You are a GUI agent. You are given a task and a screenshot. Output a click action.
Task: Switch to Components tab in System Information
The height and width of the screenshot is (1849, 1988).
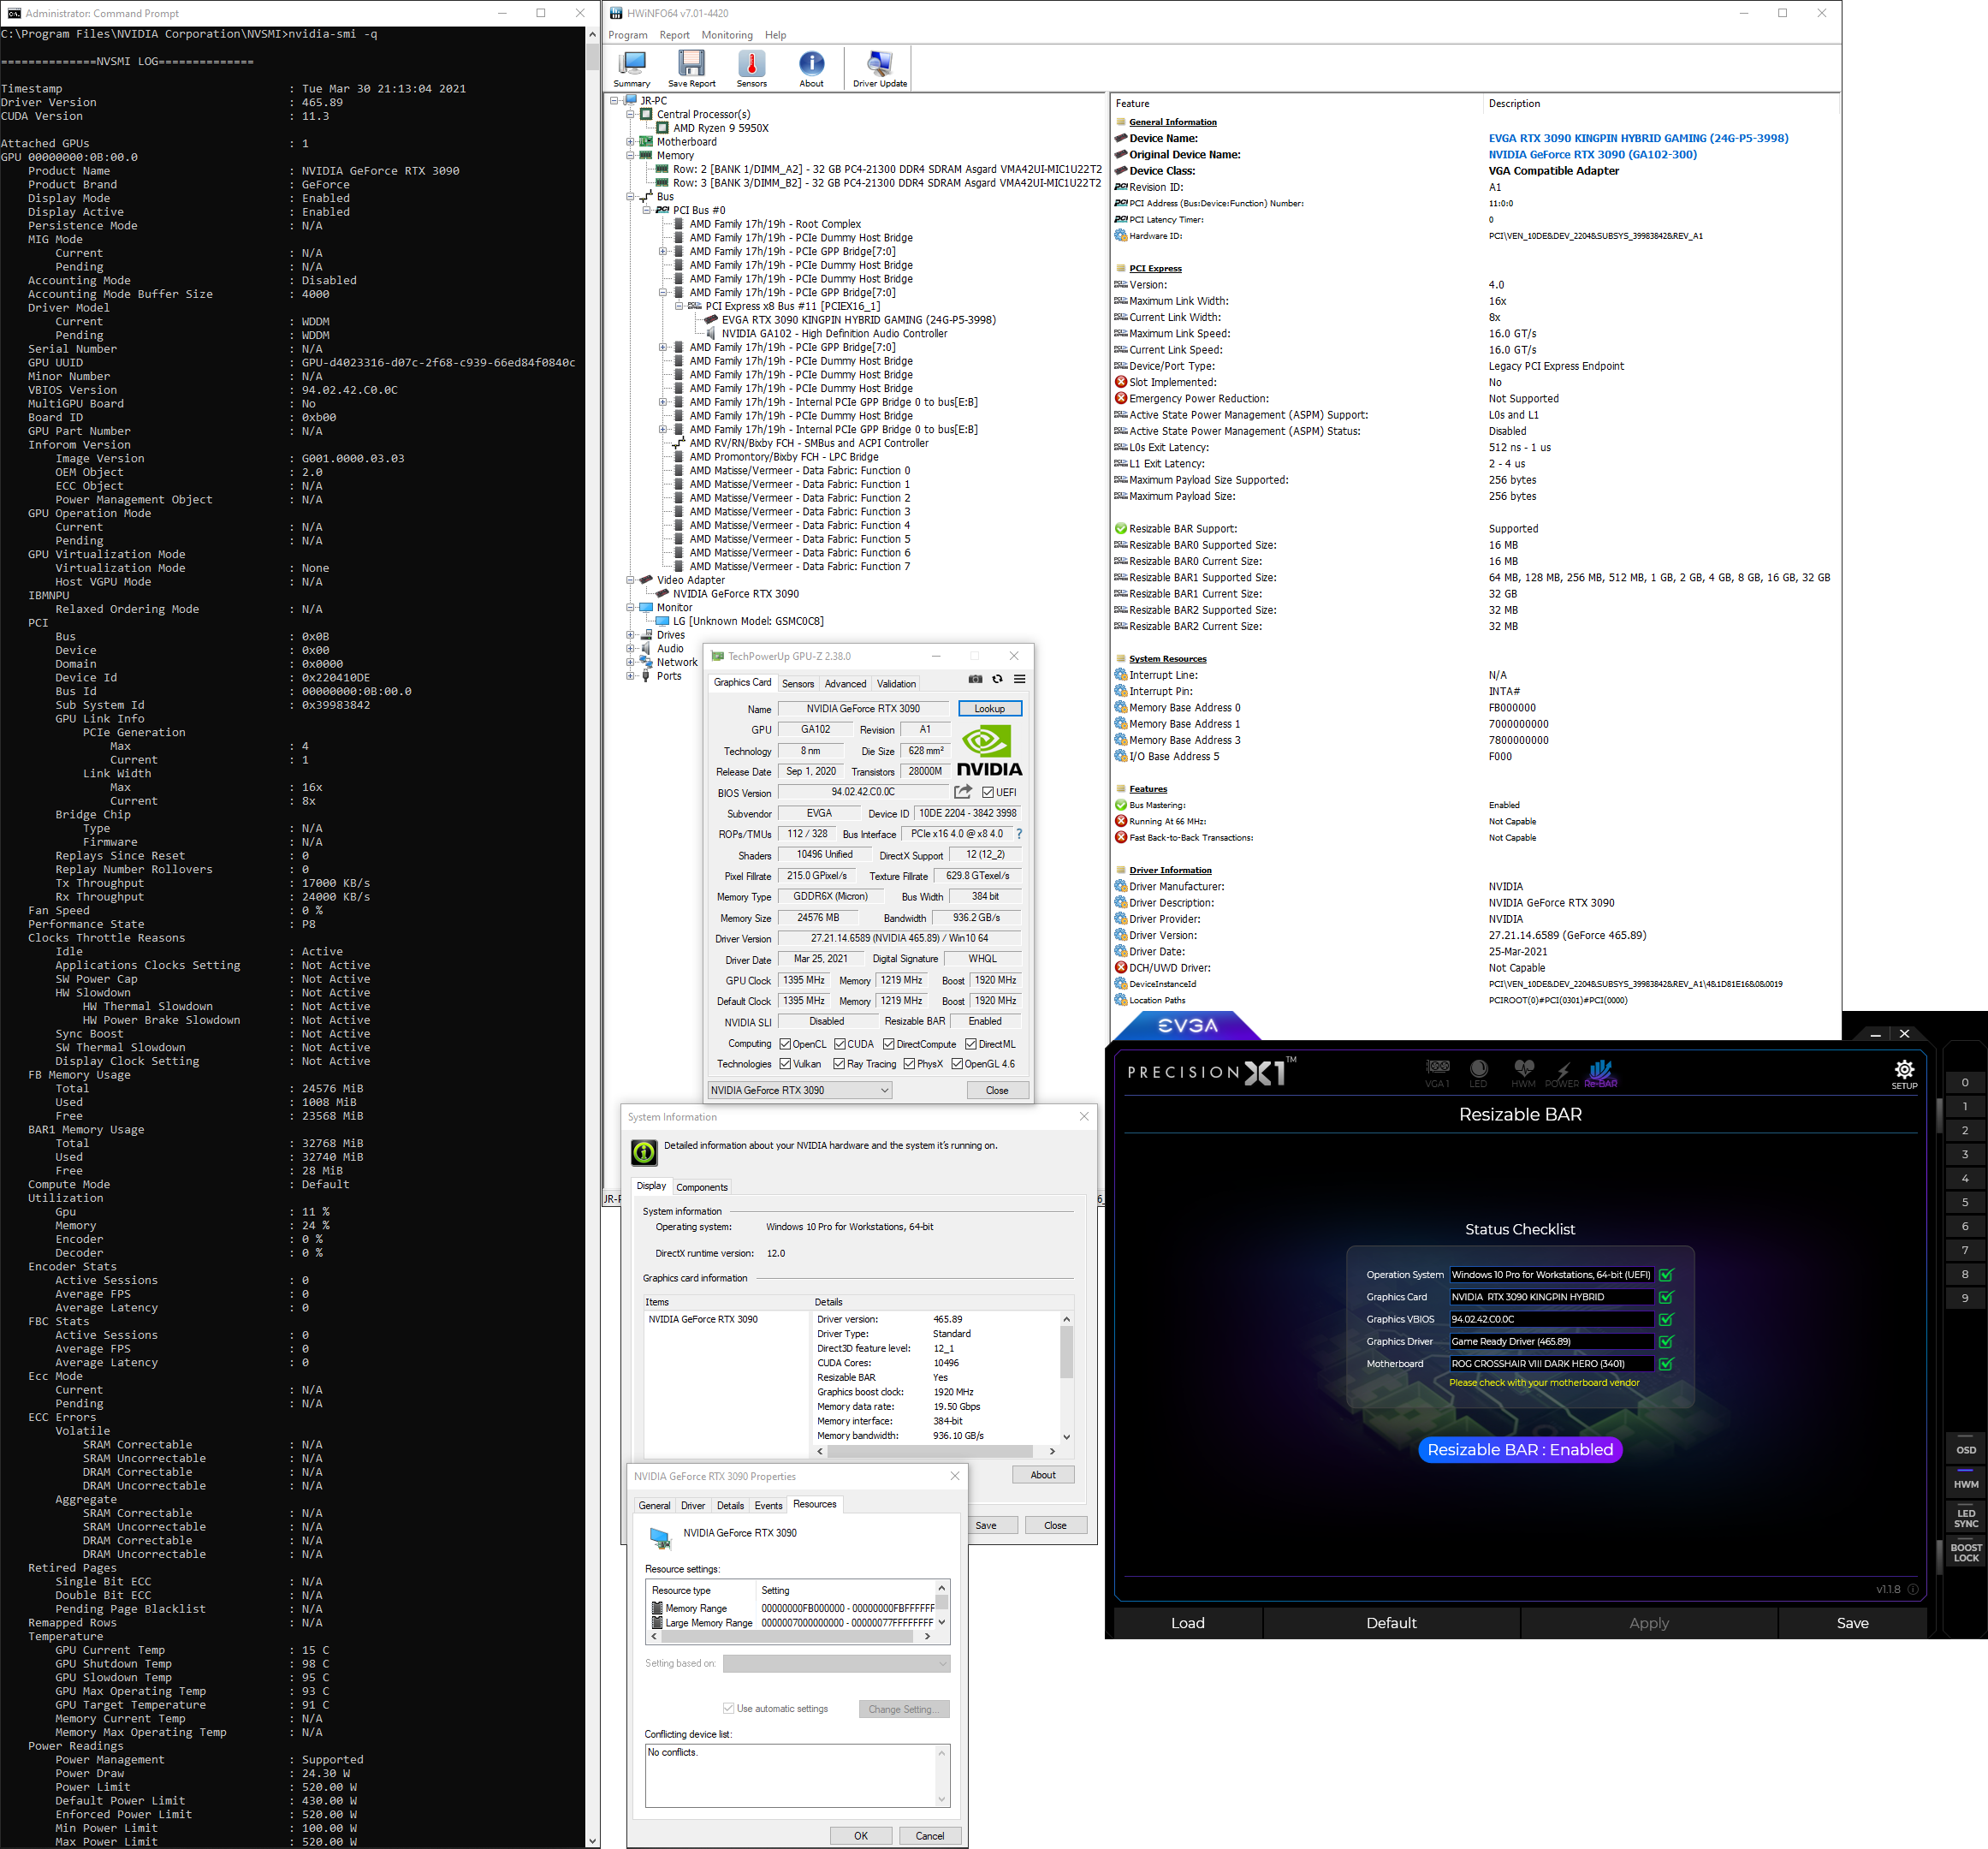point(702,1187)
